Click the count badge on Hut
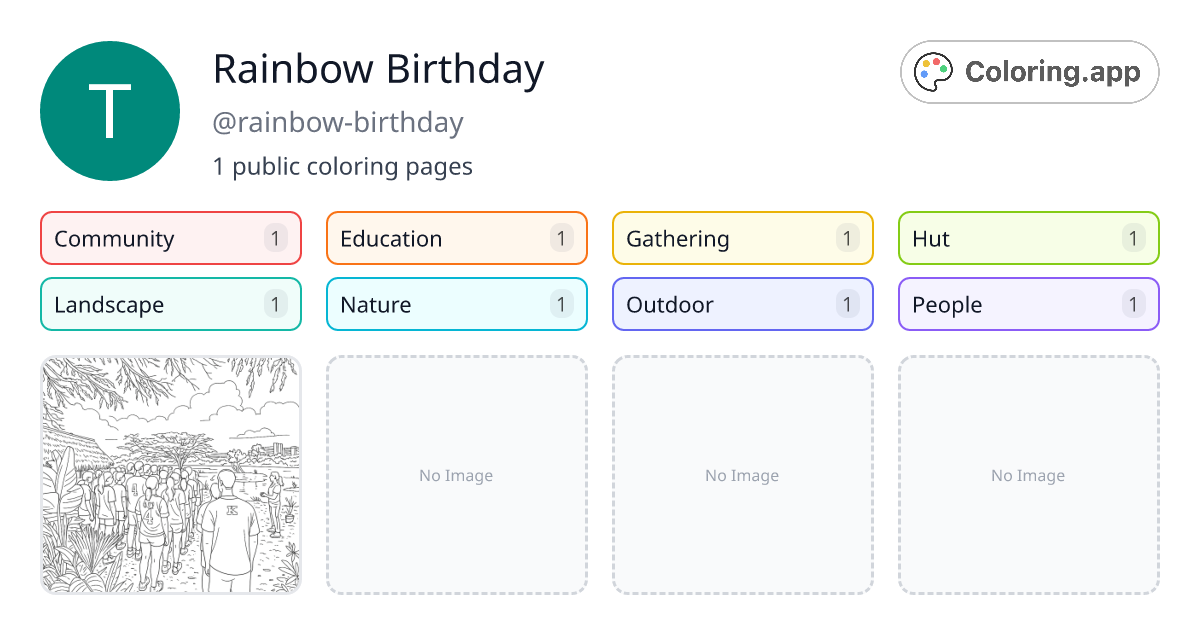The width and height of the screenshot is (1200, 630). 1133,238
